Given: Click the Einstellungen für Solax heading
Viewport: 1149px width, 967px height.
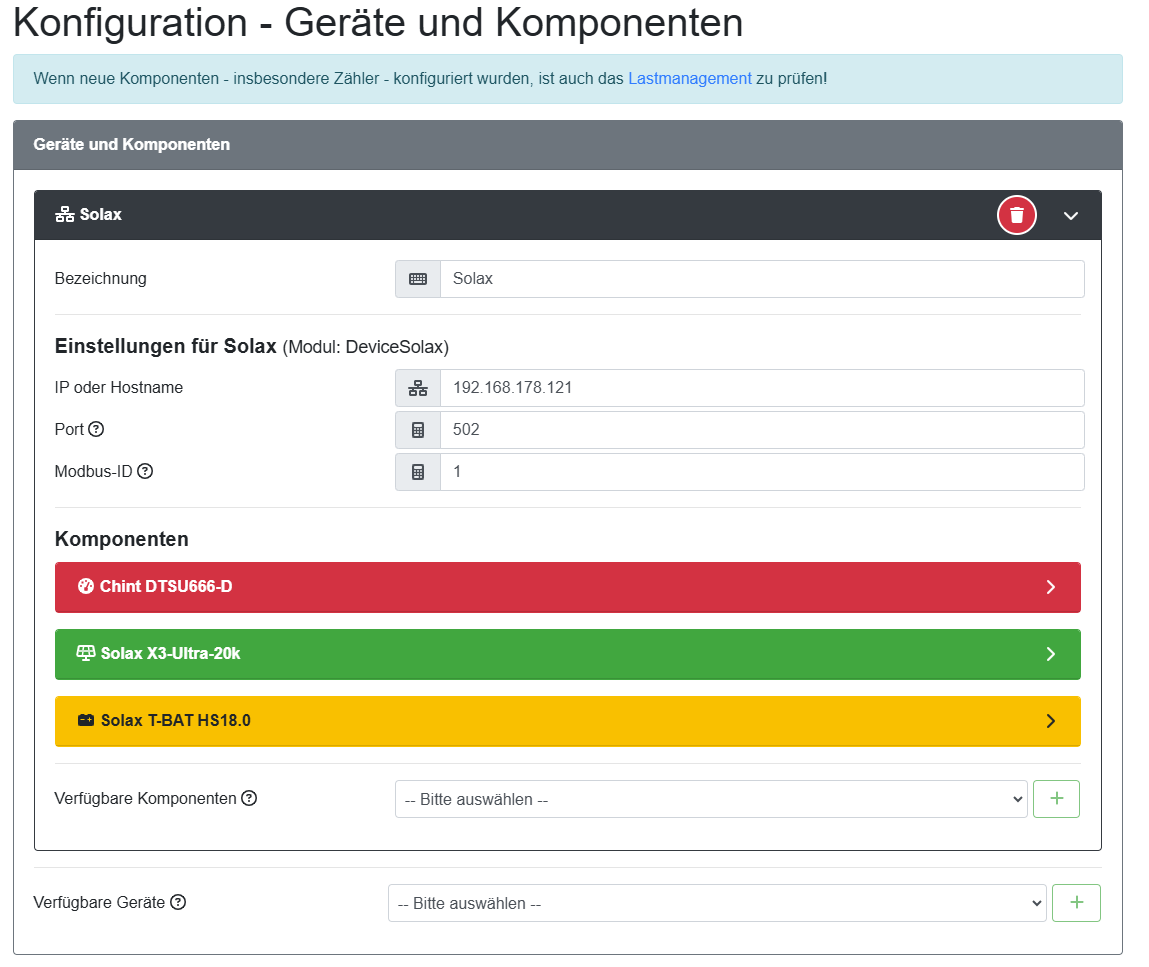Looking at the screenshot, I should [166, 346].
